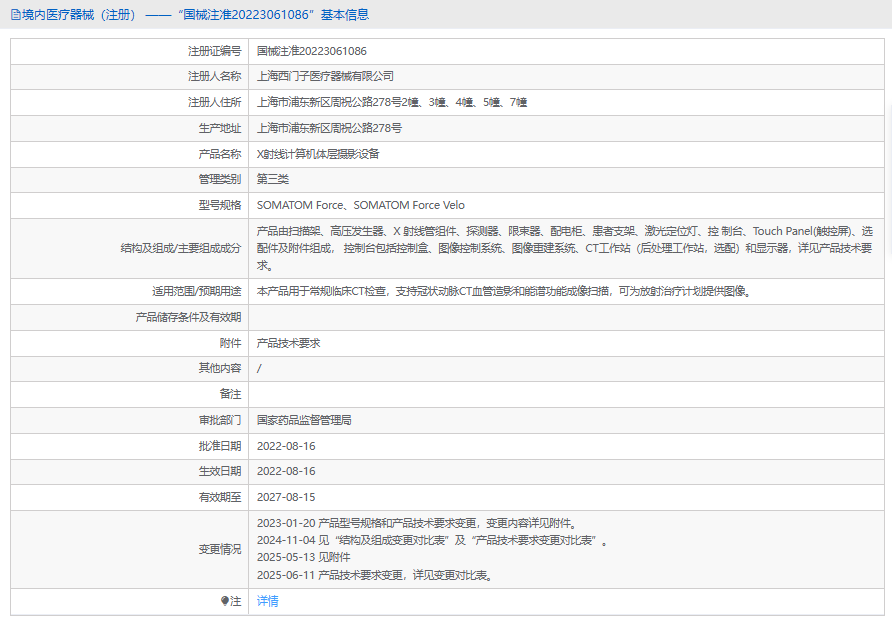Image resolution: width=892 pixels, height=620 pixels.
Task: Click the approval date value in 批准日期 row
Action: 286,446
